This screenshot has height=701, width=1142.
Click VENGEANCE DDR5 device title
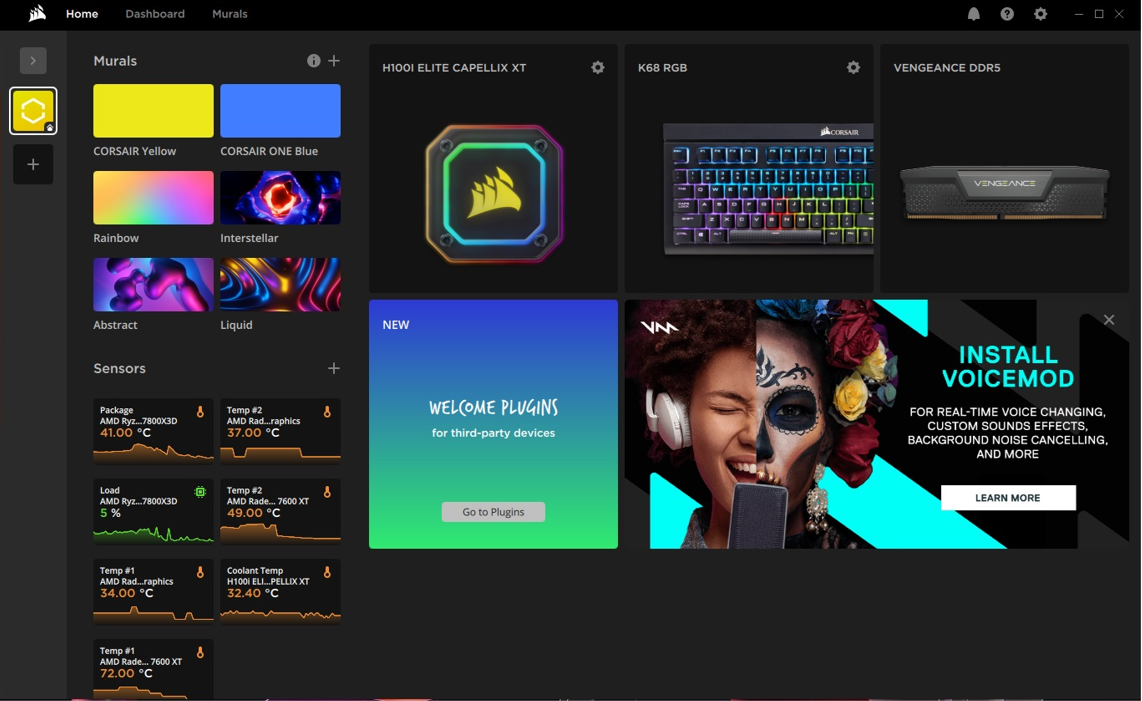[947, 67]
